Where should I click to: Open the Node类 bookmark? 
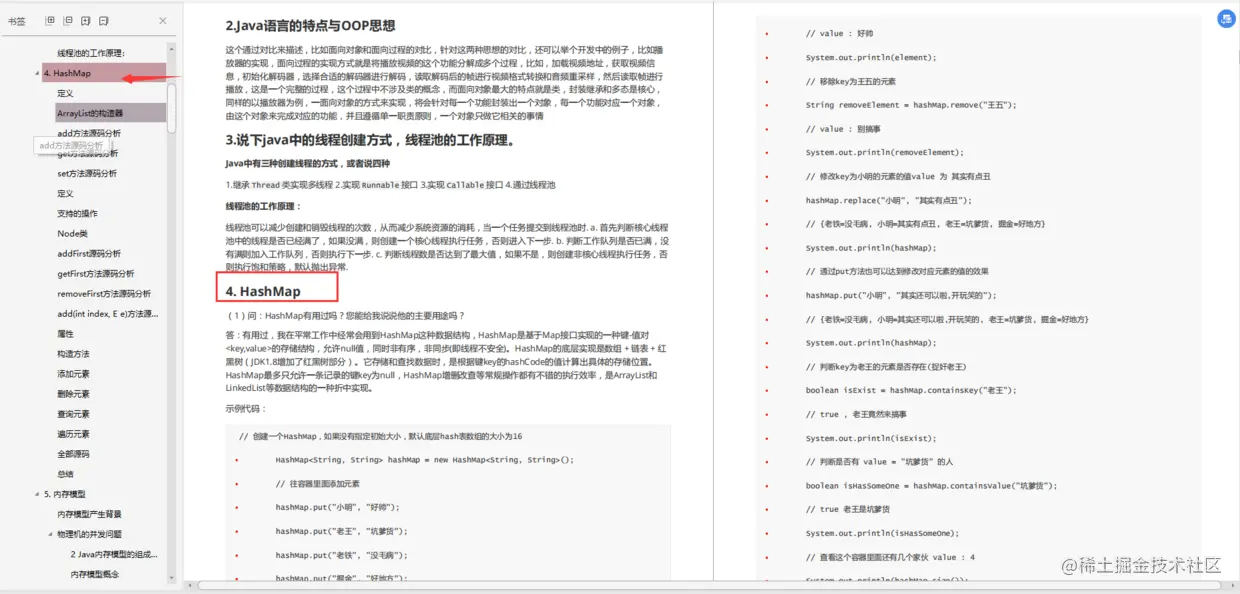click(72, 233)
